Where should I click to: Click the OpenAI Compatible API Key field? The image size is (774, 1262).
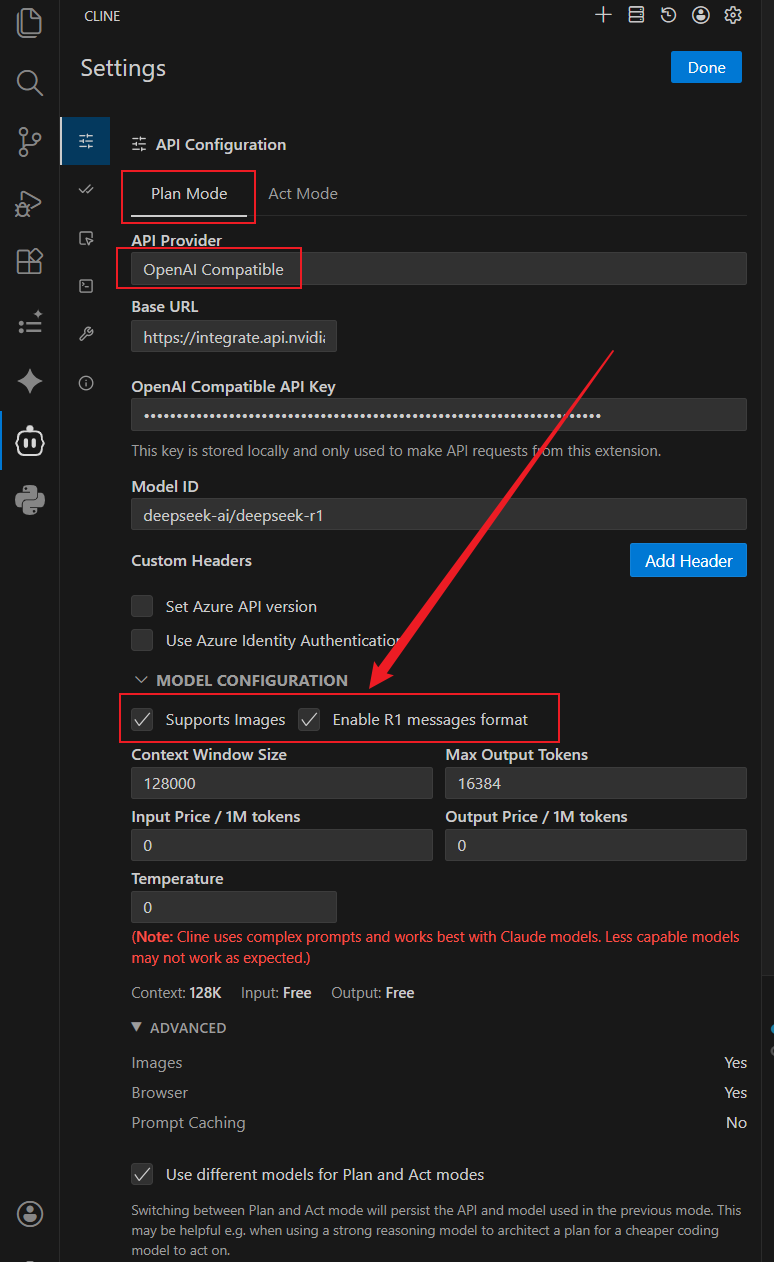tap(439, 414)
